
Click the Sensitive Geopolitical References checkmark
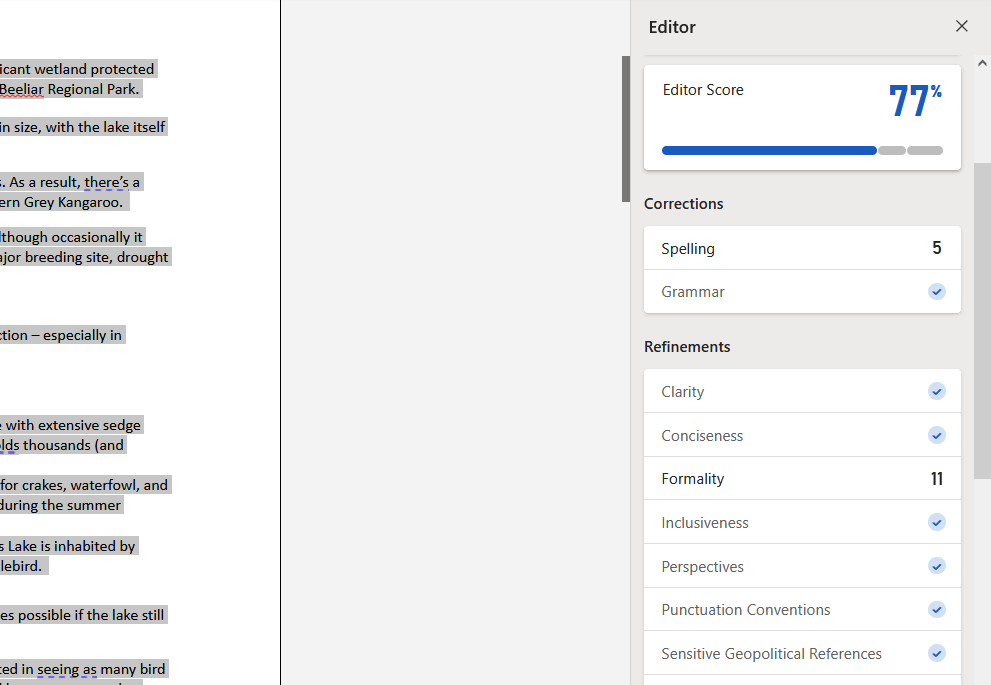tap(936, 653)
